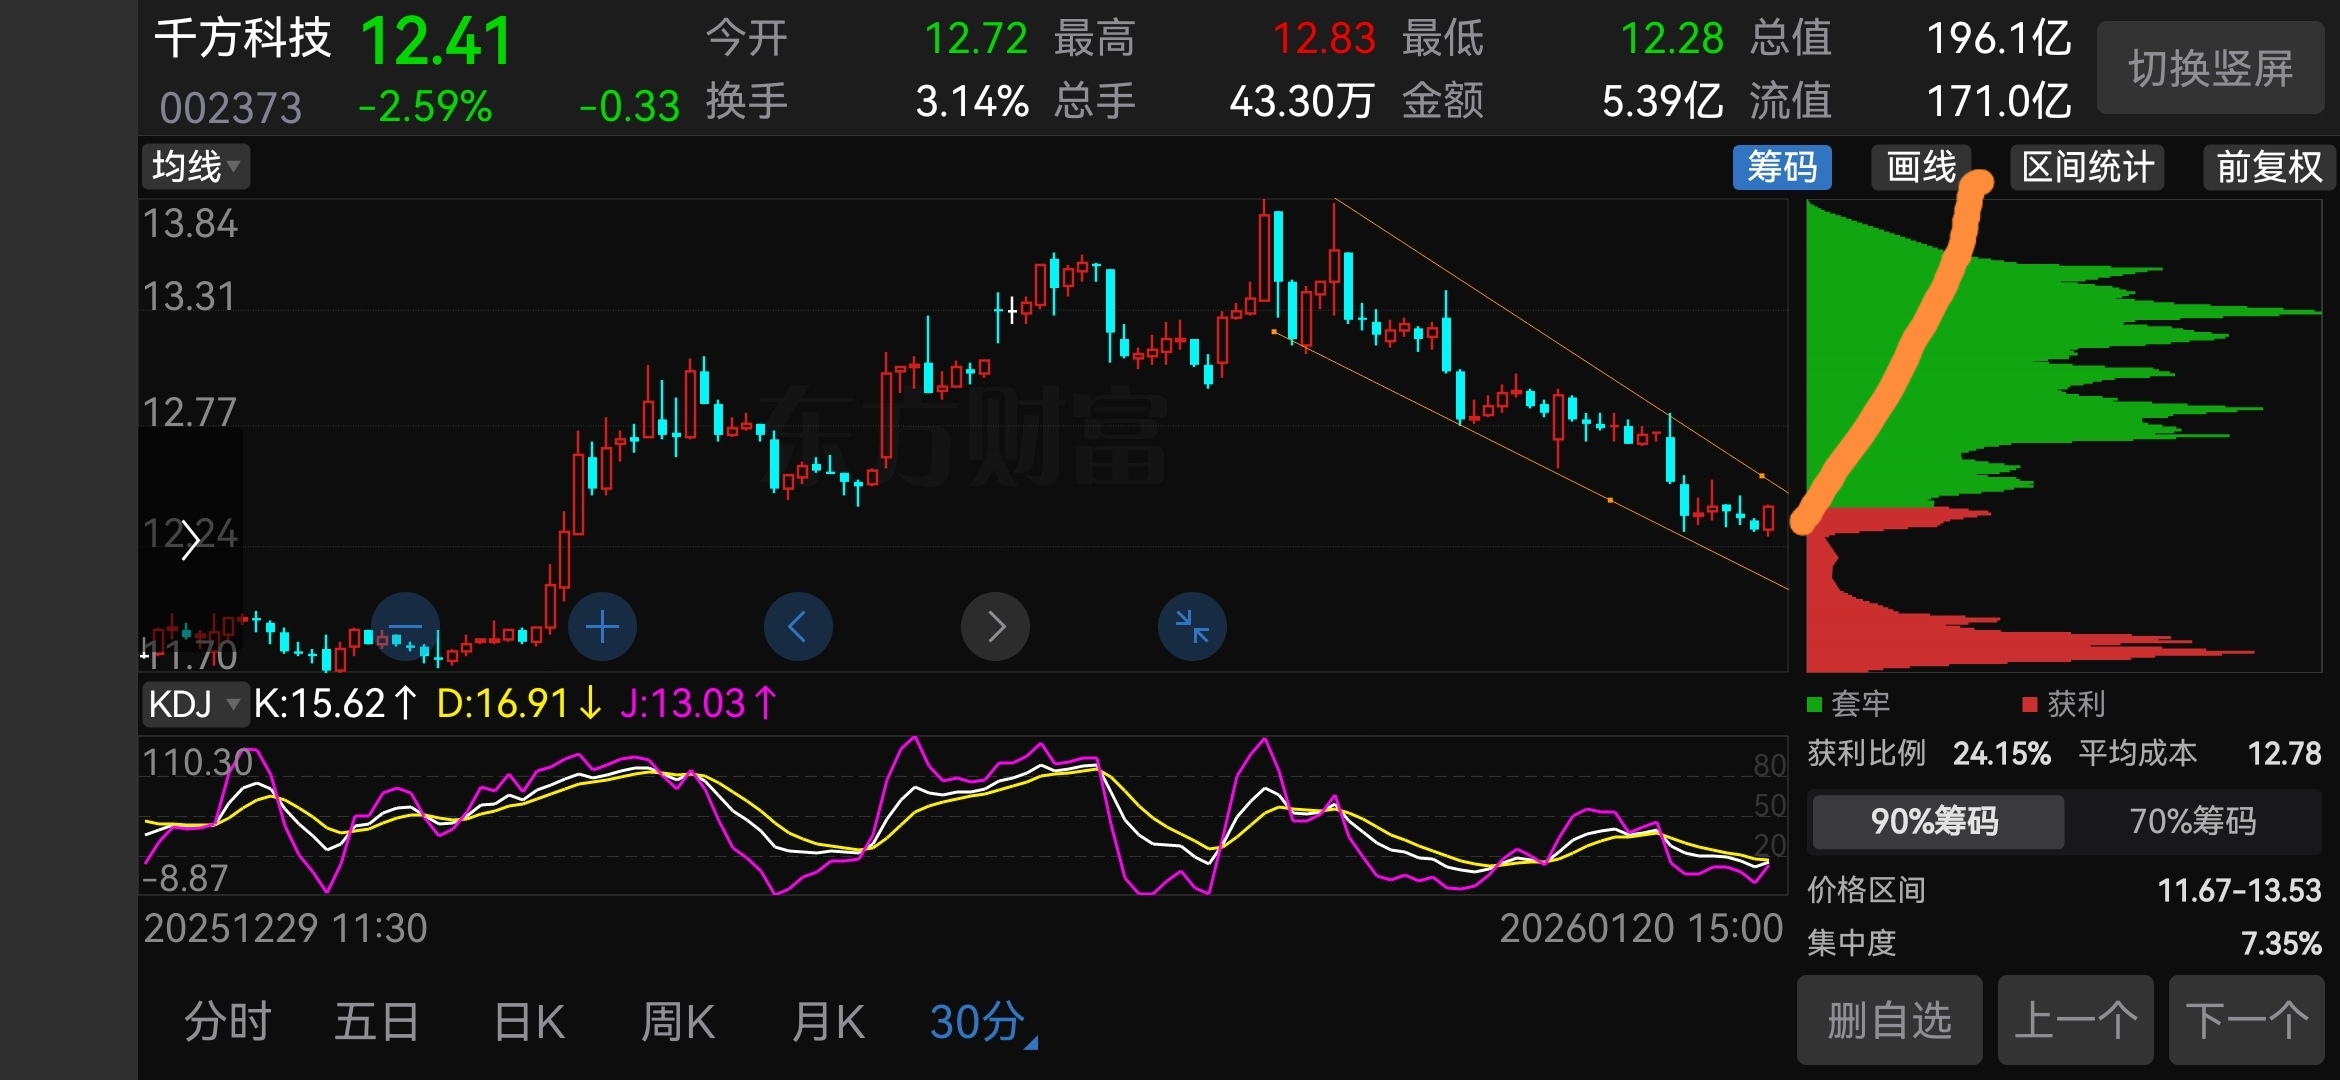Toggle the 筹码 chip distribution panel
The height and width of the screenshot is (1080, 2340).
[x=1781, y=167]
